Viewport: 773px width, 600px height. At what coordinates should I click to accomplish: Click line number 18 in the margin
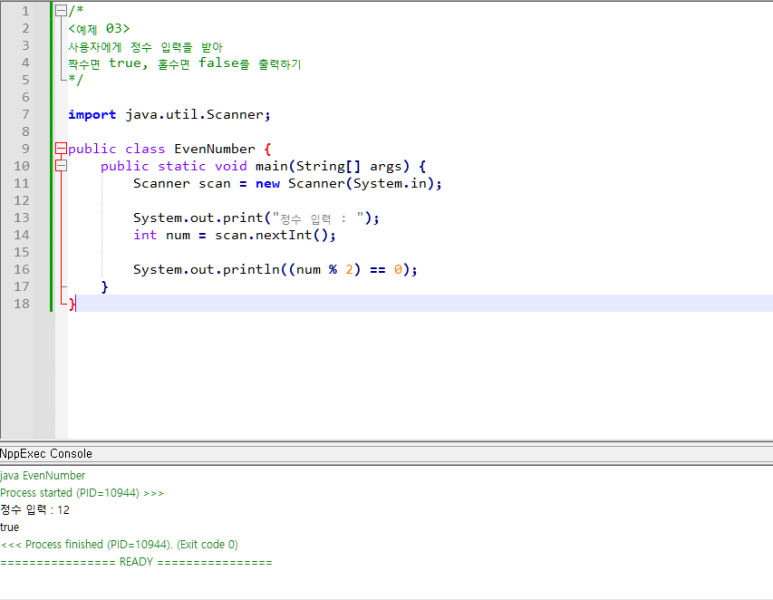pos(22,304)
